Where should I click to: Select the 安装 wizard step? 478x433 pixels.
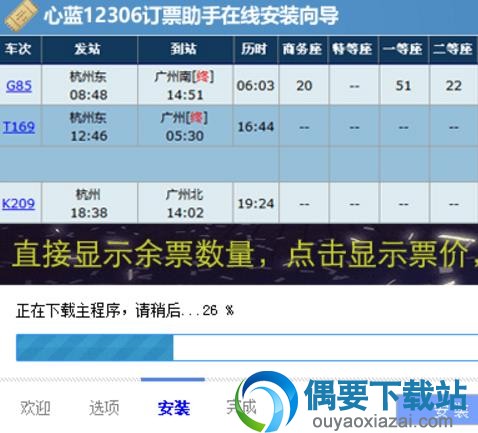(174, 408)
